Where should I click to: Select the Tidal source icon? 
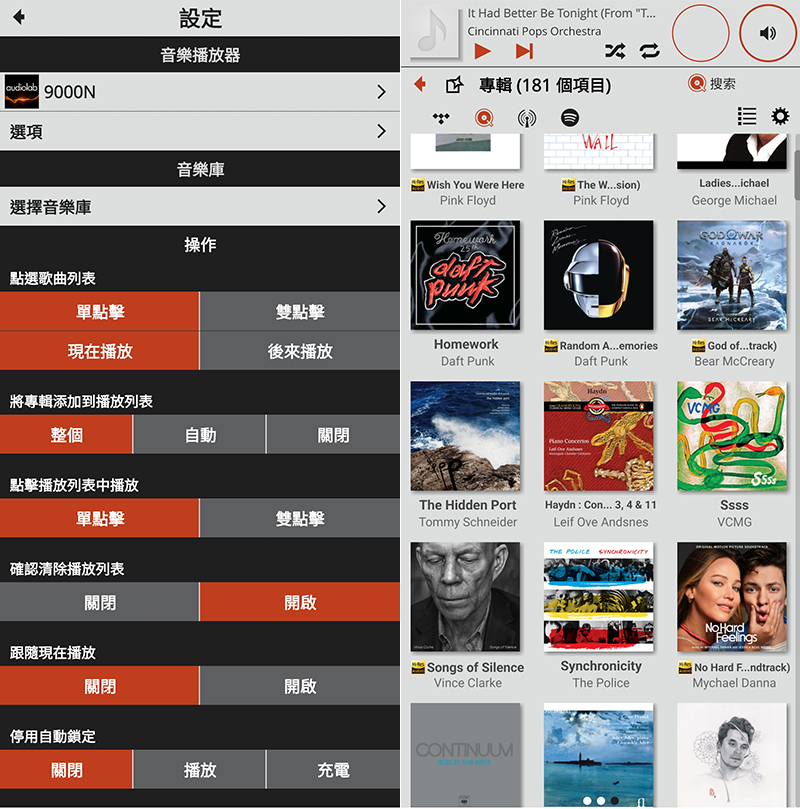440,117
